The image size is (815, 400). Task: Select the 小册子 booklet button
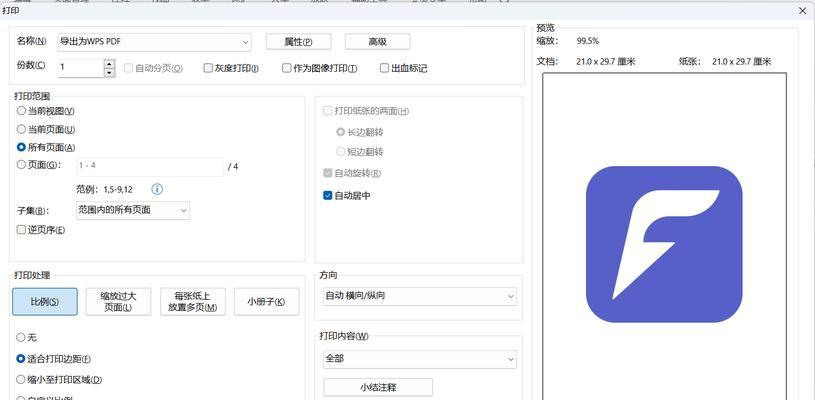point(266,302)
